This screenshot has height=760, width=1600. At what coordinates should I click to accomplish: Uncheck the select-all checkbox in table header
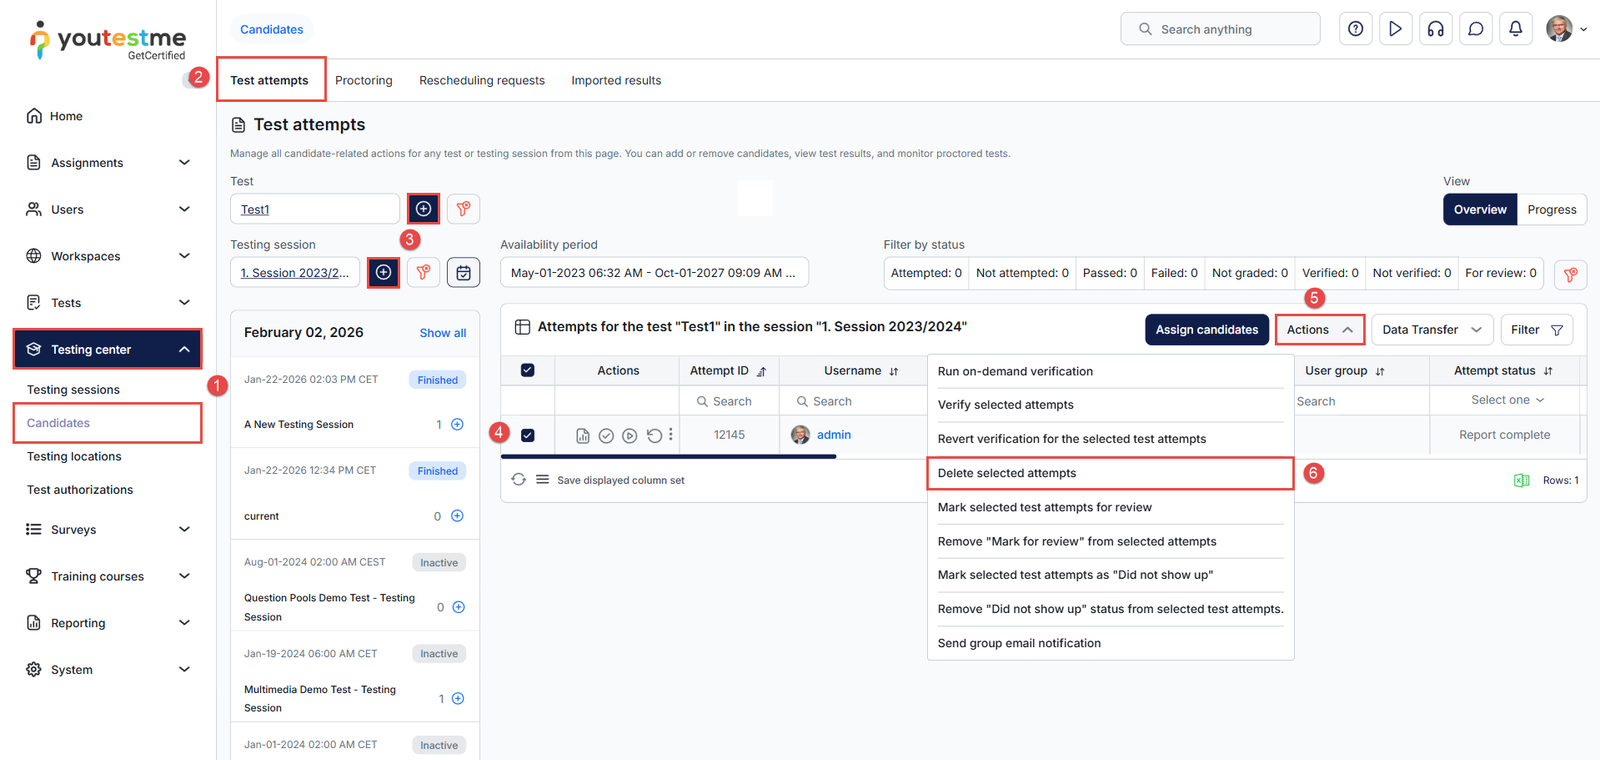[528, 371]
